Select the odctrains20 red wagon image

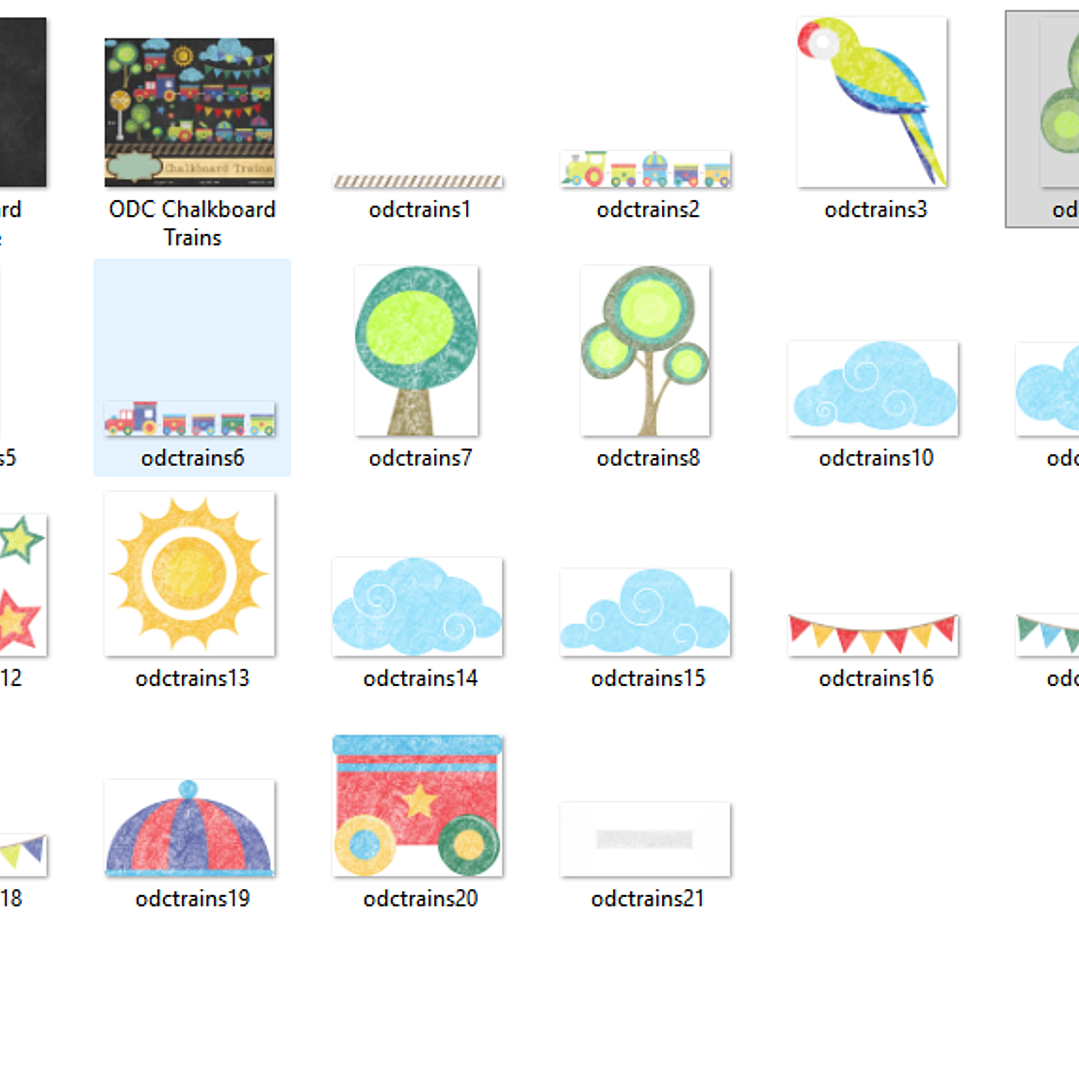tap(417, 806)
